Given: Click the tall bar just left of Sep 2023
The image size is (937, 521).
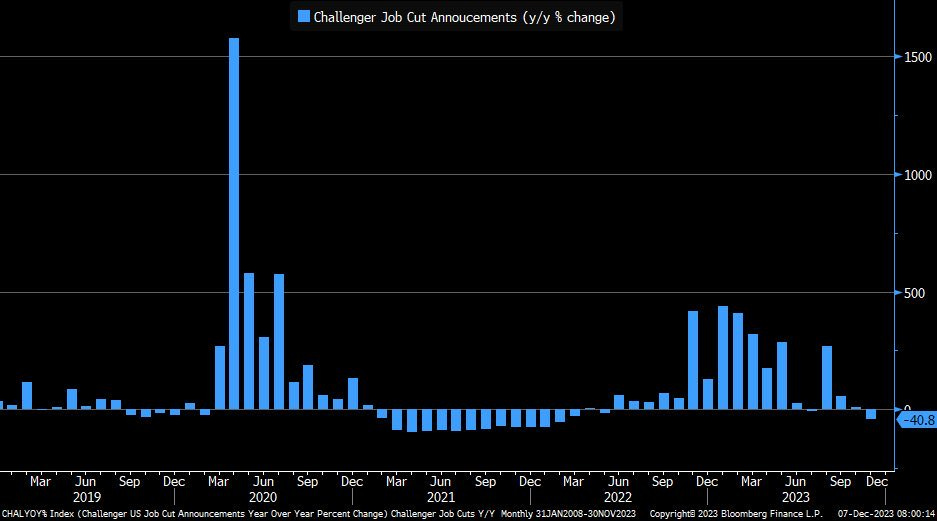Looking at the screenshot, I should click(827, 377).
